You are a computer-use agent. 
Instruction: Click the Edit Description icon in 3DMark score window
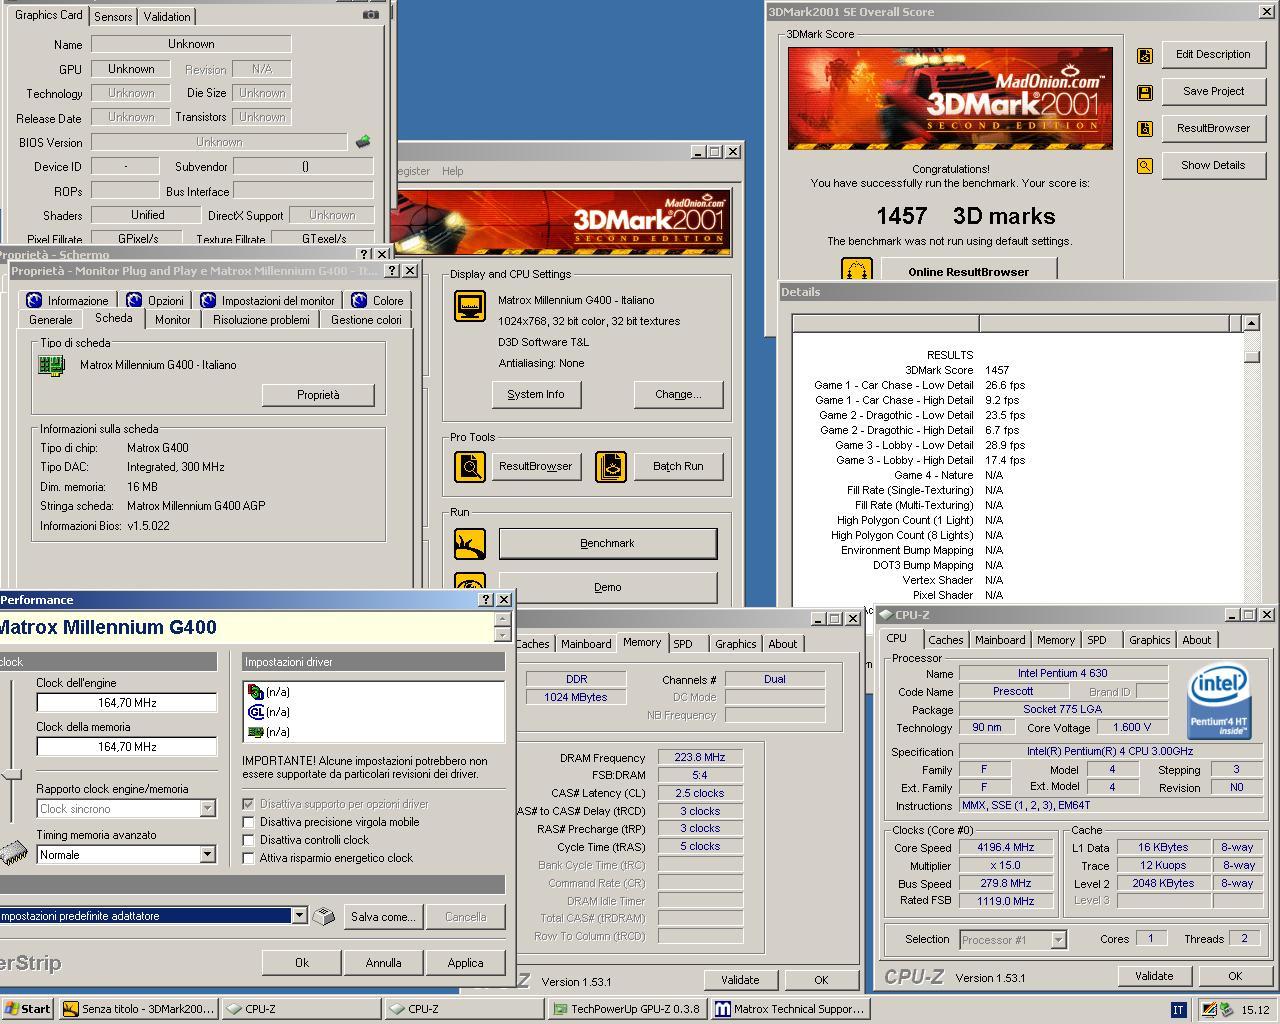click(x=1145, y=56)
